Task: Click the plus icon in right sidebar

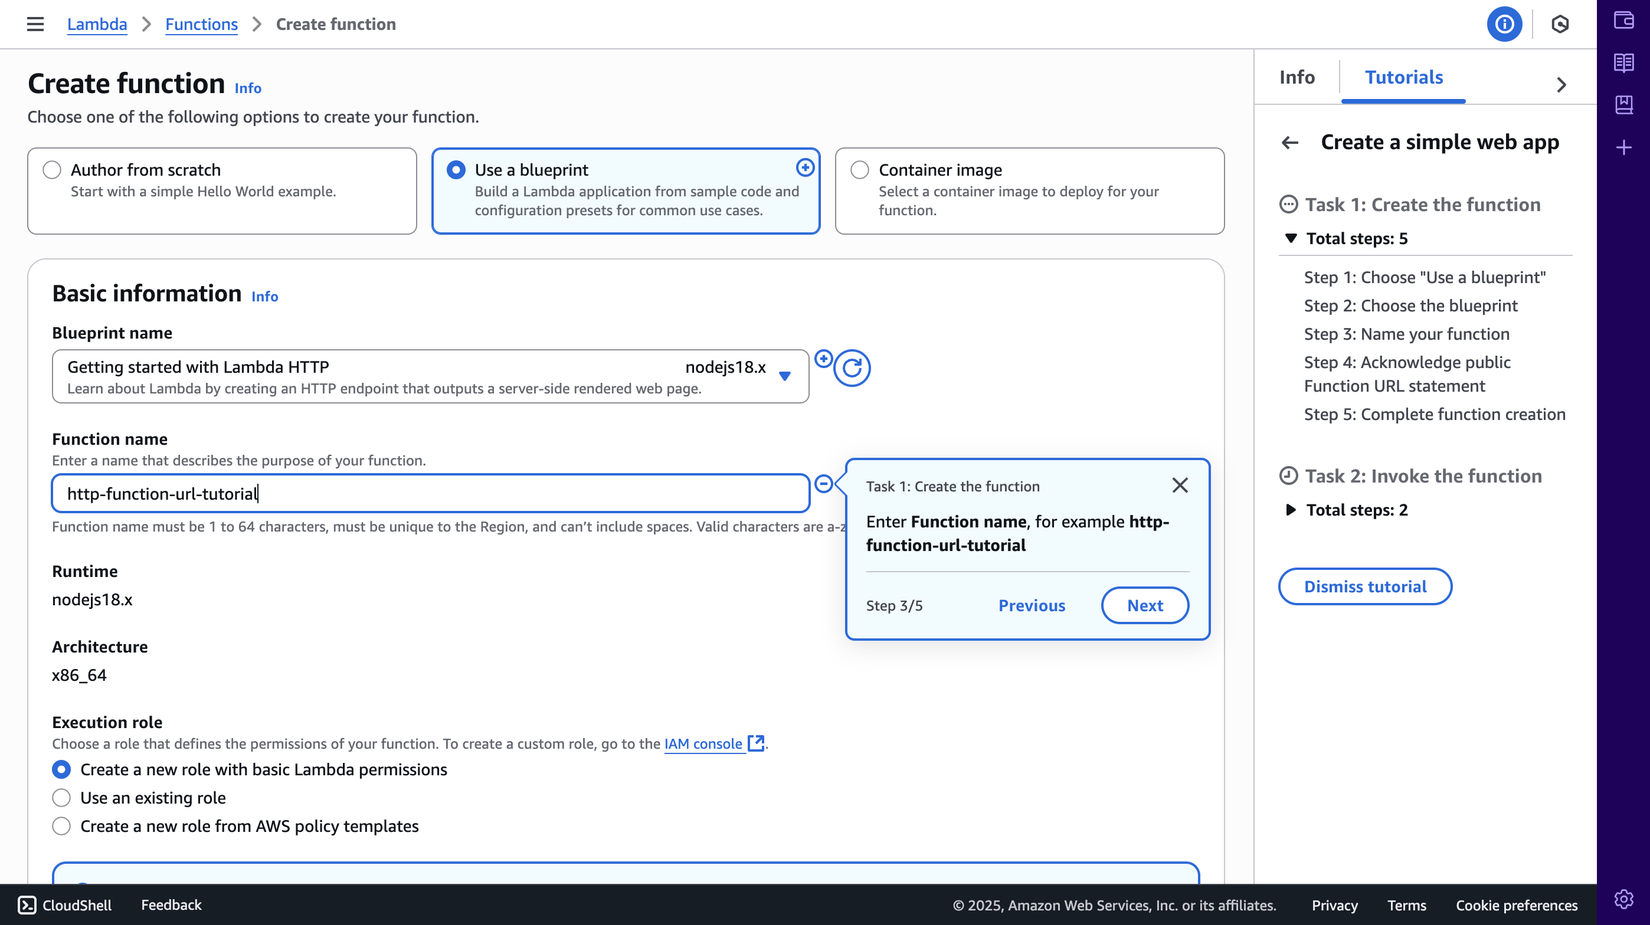Action: tap(1624, 148)
